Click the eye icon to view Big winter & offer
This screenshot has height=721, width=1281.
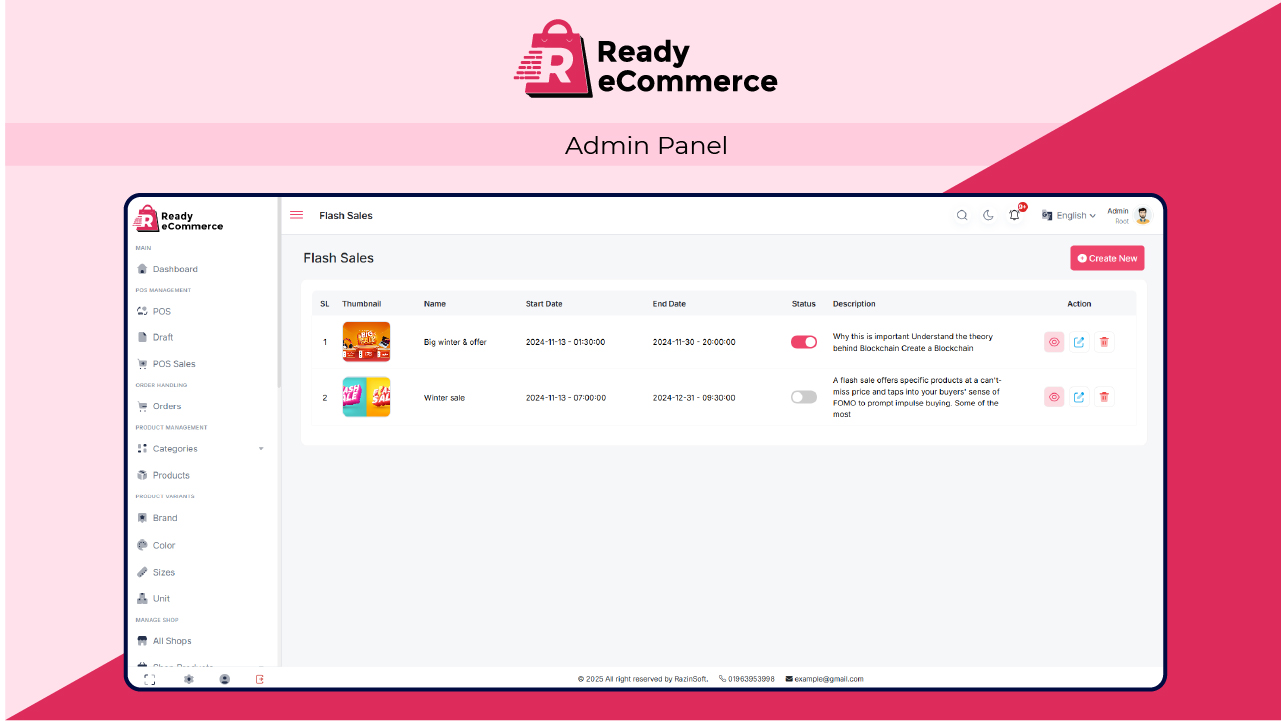pos(1054,341)
